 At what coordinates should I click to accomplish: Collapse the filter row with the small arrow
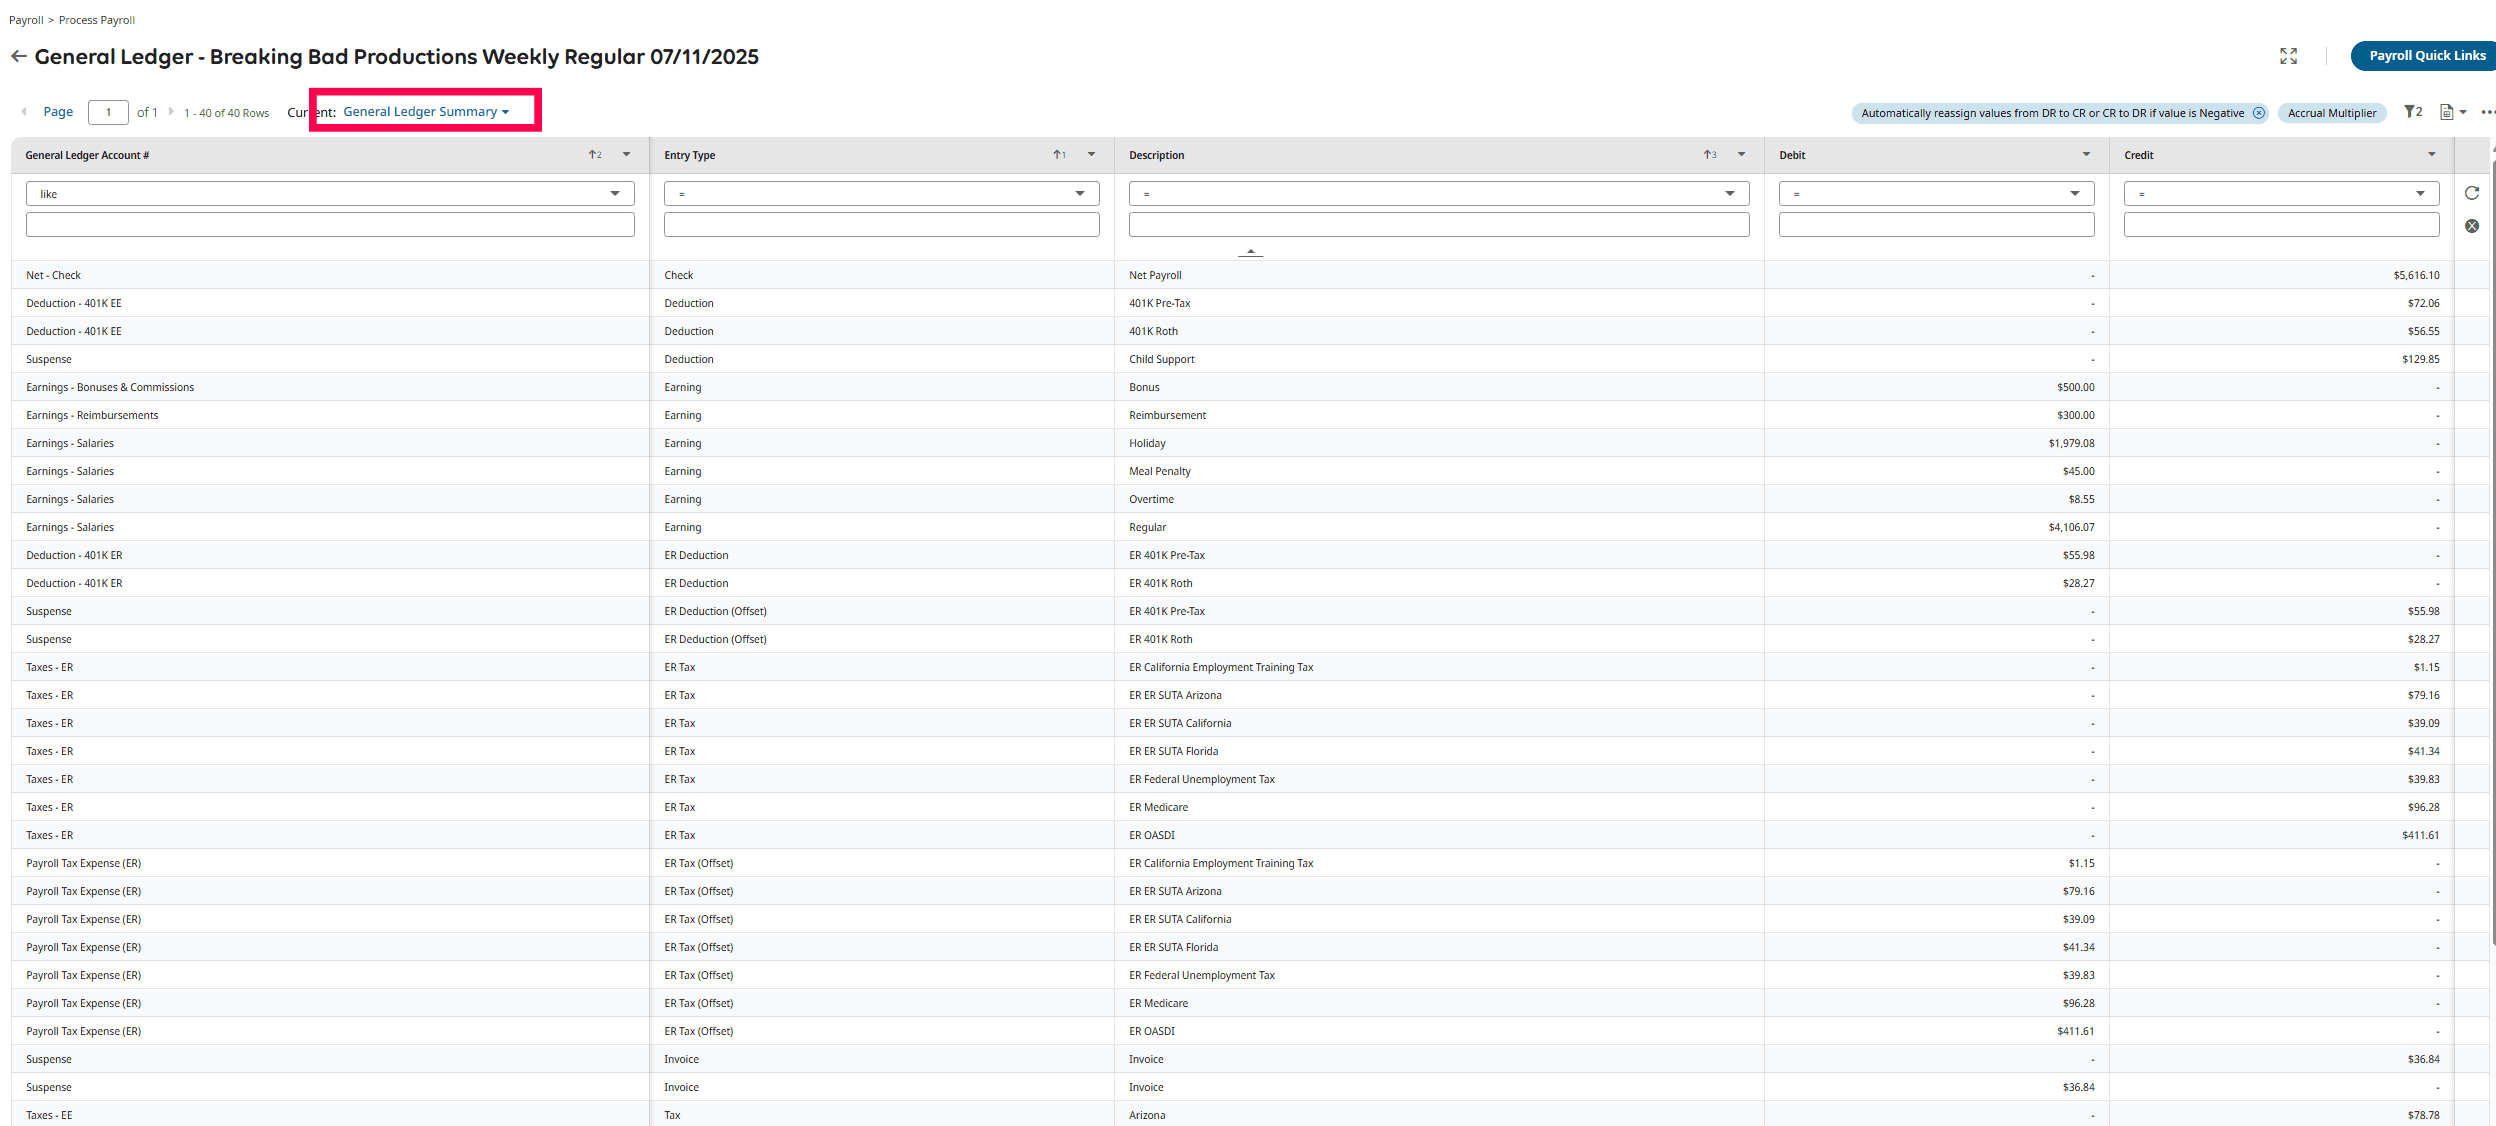pos(1250,252)
